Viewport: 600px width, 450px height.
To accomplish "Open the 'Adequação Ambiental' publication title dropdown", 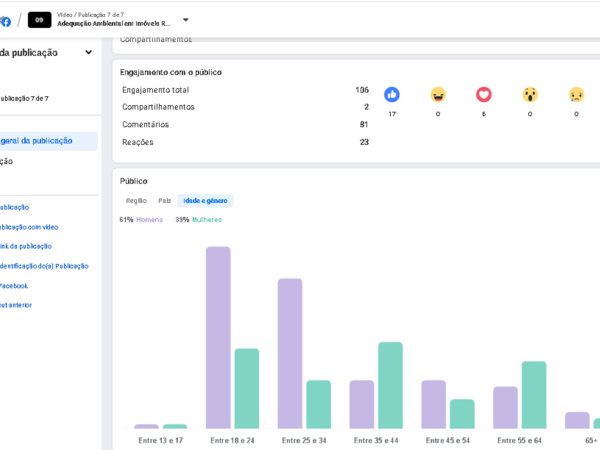I will click(x=114, y=23).
